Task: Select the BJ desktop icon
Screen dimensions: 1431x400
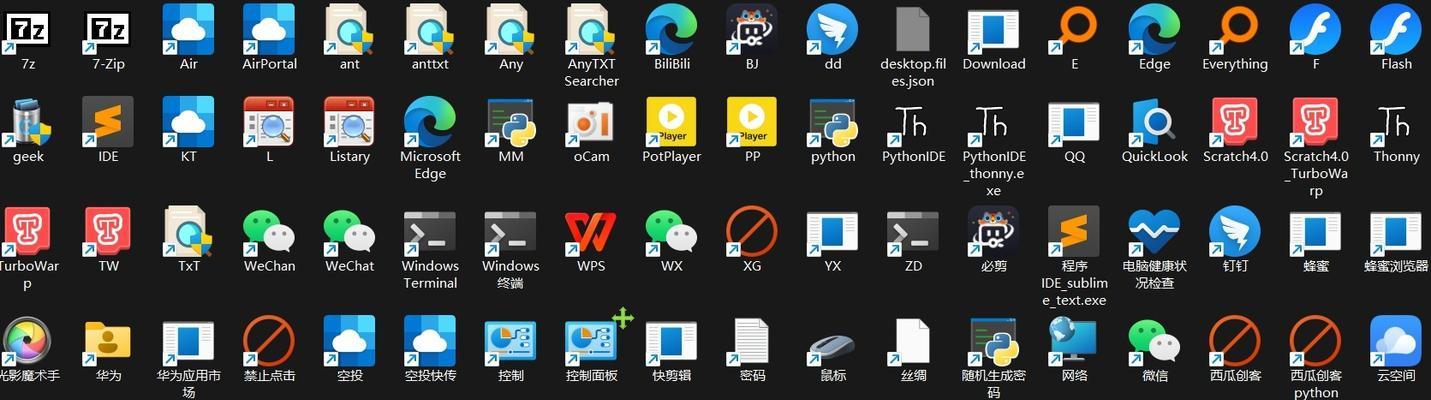Action: pyautogui.click(x=752, y=30)
